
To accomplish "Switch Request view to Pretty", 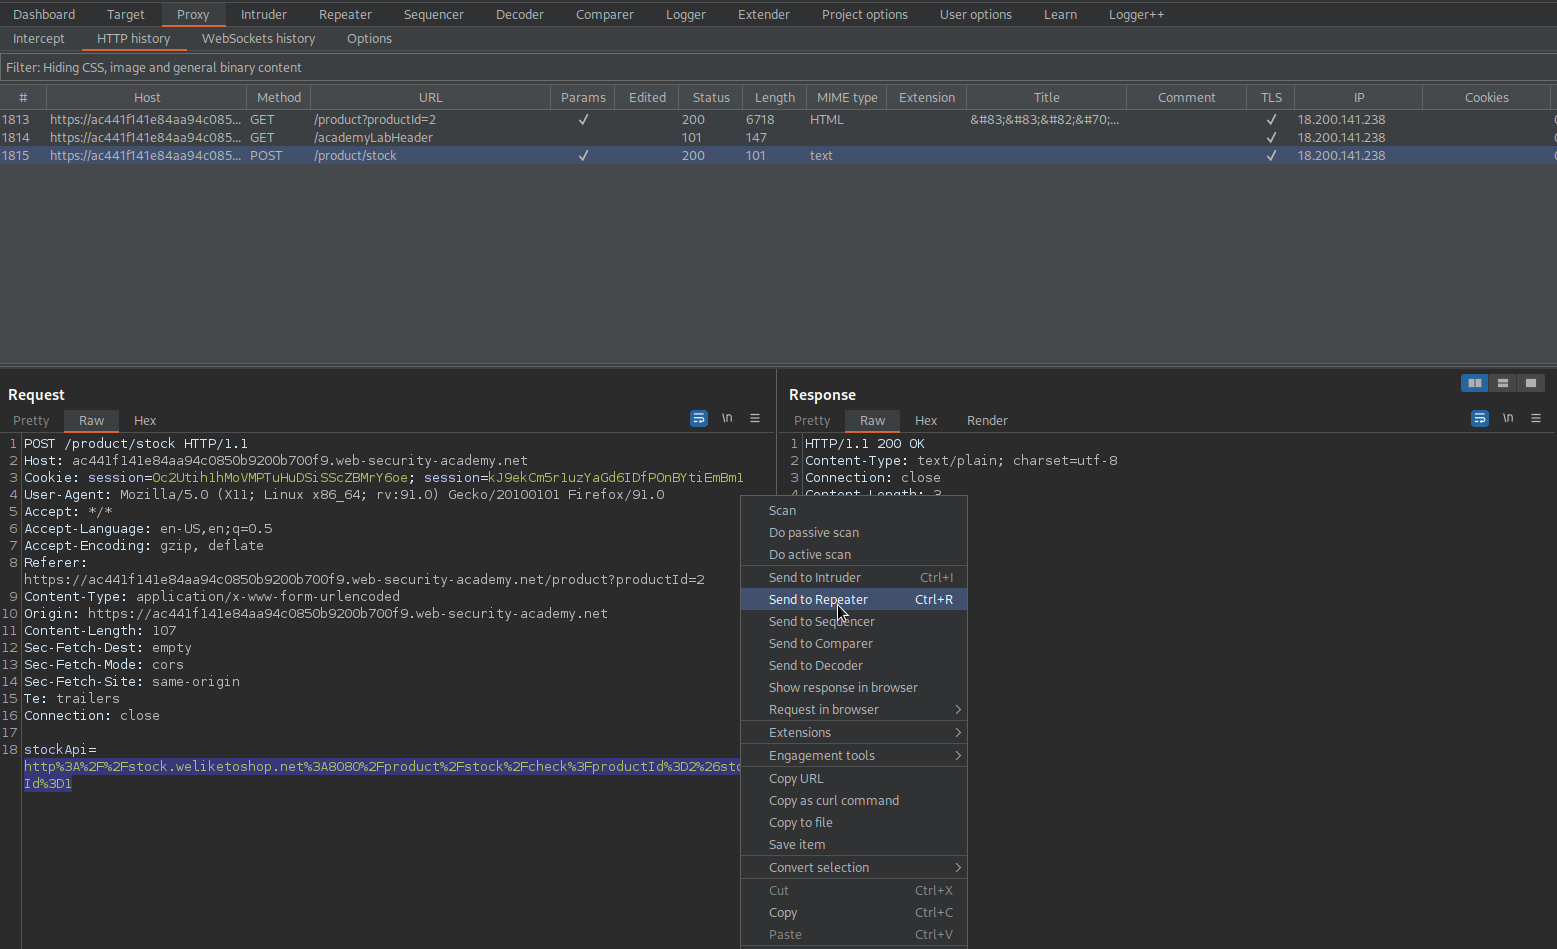I will click(31, 420).
